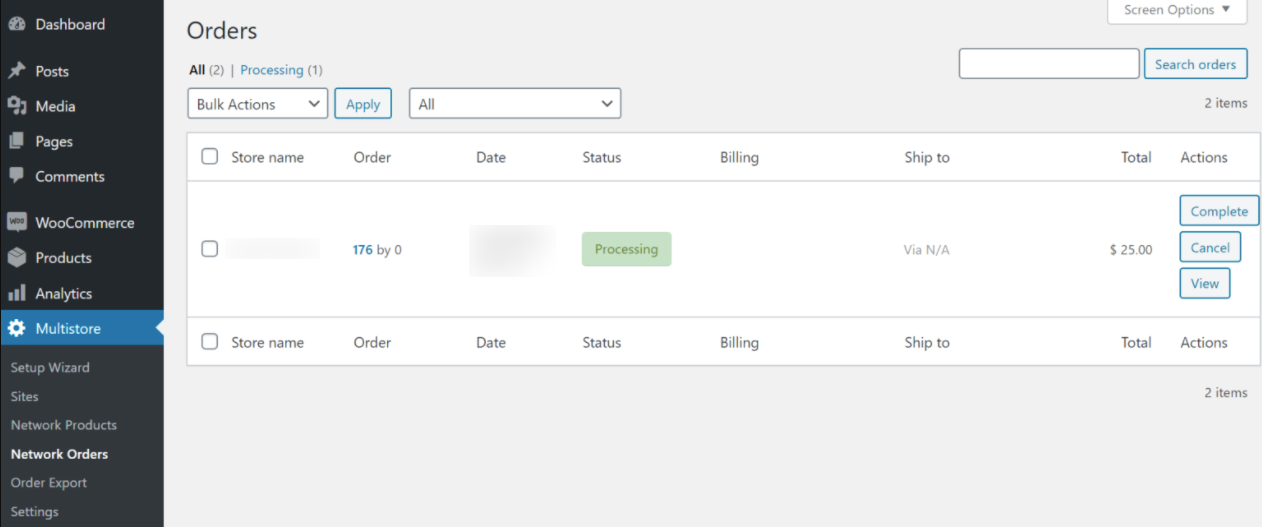This screenshot has width=1262, height=527.
Task: Filter orders by Processing status link
Action: [271, 70]
